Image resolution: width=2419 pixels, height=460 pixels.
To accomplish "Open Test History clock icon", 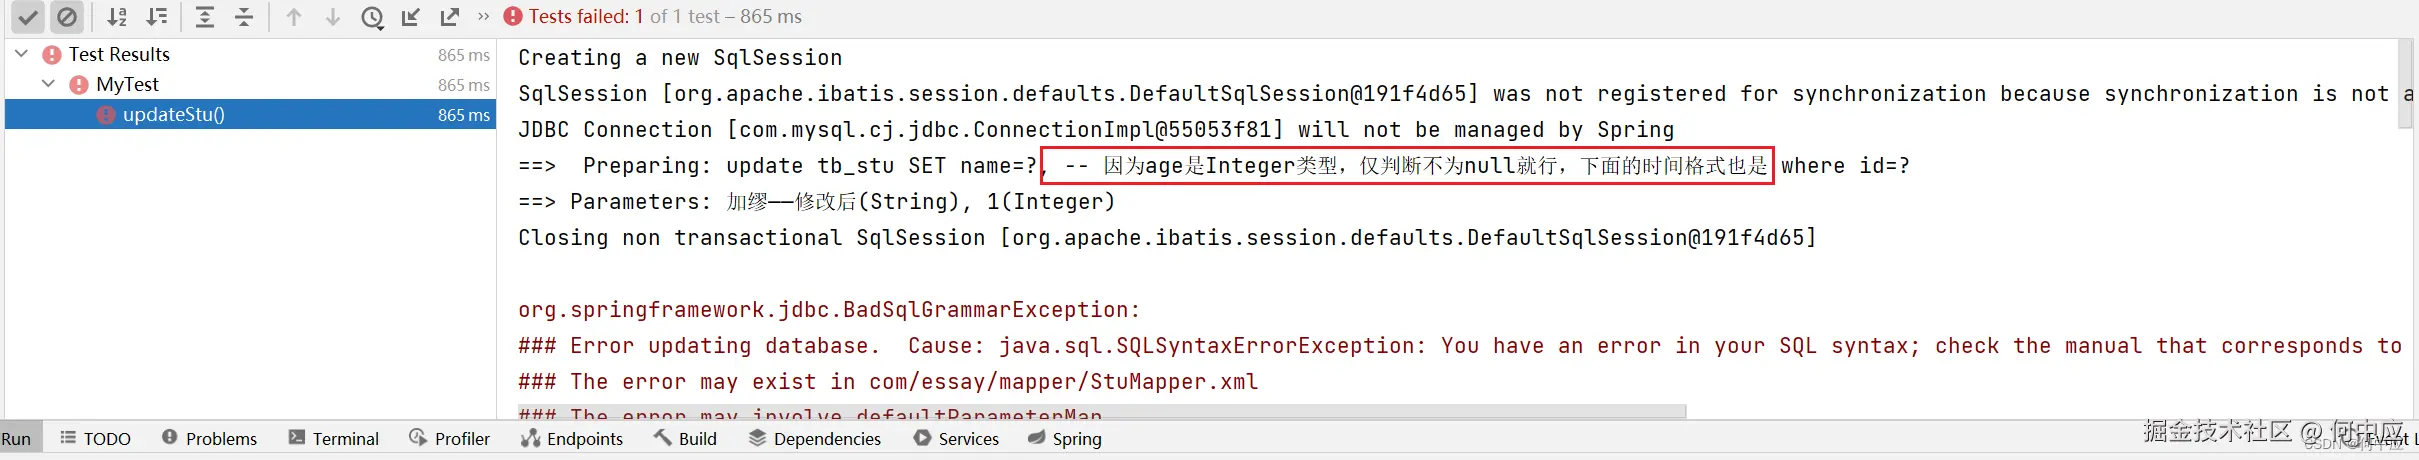I will tap(372, 17).
